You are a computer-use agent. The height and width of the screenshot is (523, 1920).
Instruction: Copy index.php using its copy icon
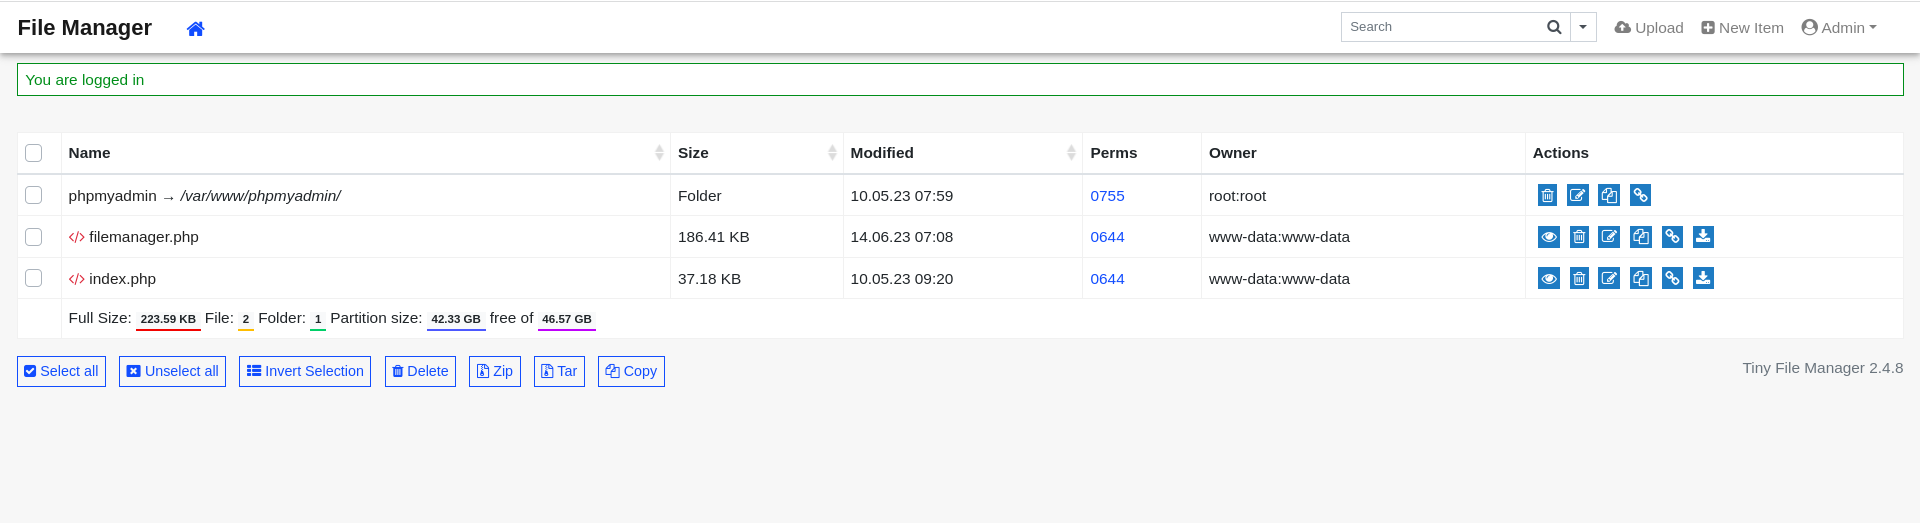coord(1640,278)
